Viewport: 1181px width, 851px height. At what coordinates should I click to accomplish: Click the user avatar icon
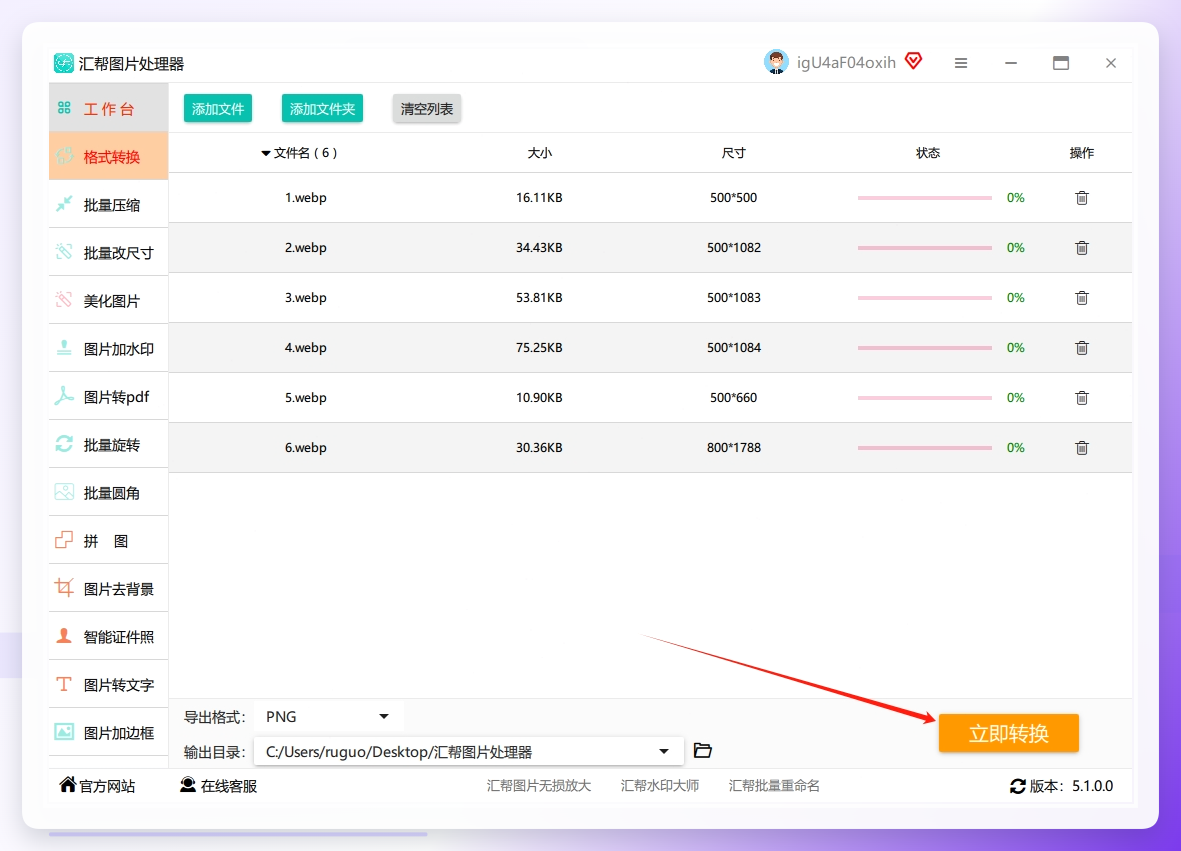[776, 63]
